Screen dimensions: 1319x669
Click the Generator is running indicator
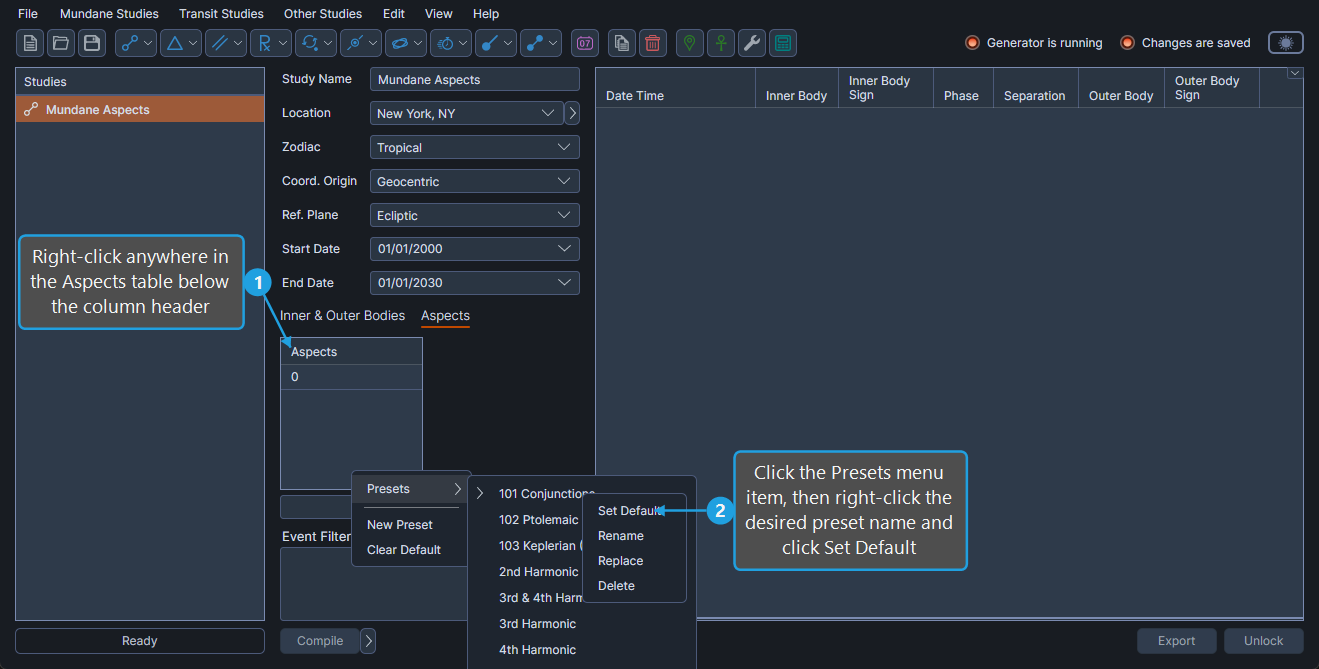tap(1034, 43)
